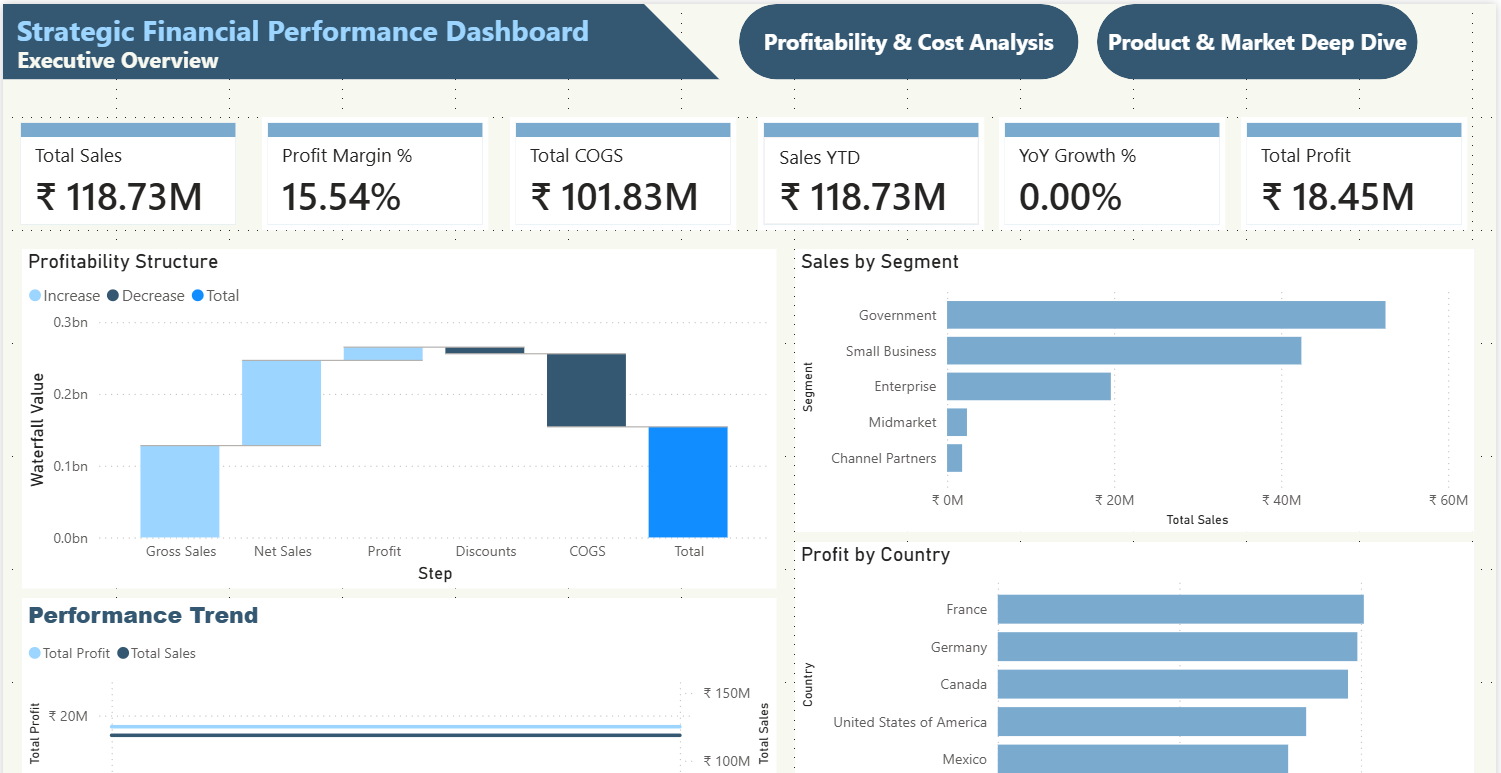1501x773 pixels.
Task: Click the Total legend marker in the waterfall
Action: [x=198, y=296]
